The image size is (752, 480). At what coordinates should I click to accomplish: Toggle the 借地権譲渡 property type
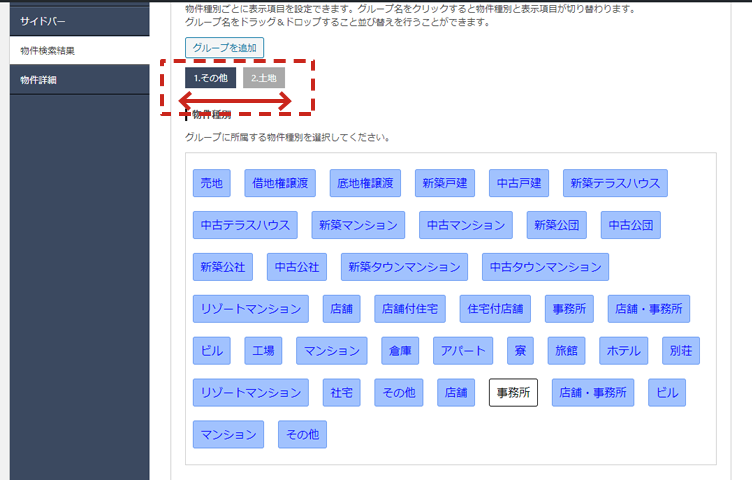280,183
